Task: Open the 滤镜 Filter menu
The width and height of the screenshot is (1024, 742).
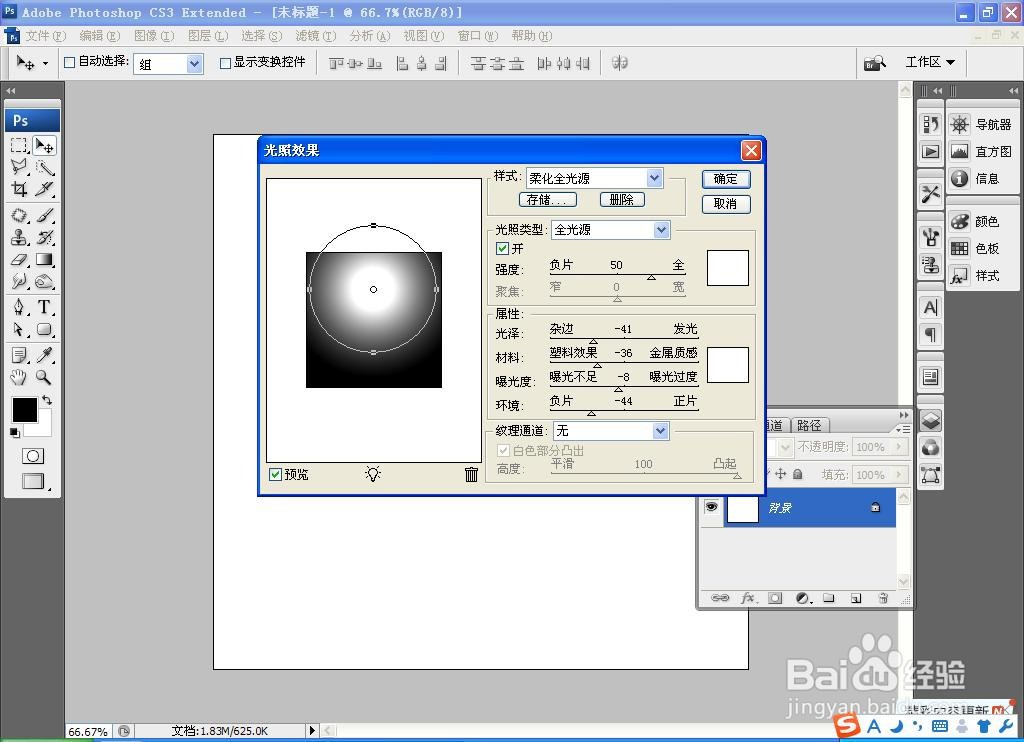Action: (x=317, y=35)
